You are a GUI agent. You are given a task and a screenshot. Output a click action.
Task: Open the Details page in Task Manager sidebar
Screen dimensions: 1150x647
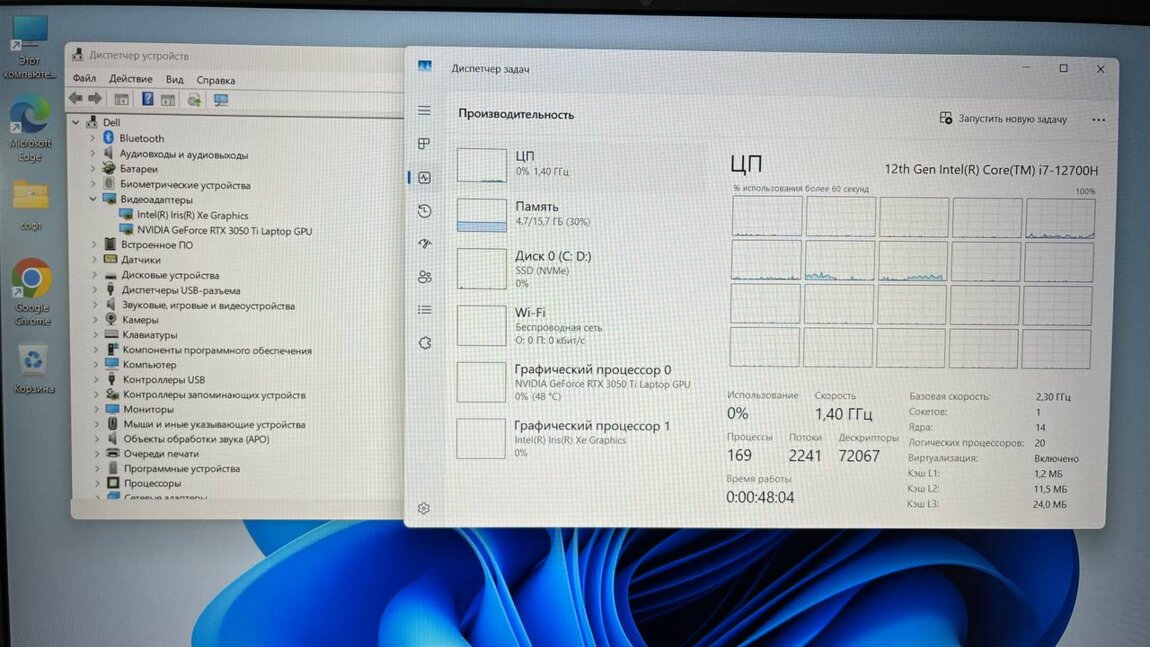(424, 310)
